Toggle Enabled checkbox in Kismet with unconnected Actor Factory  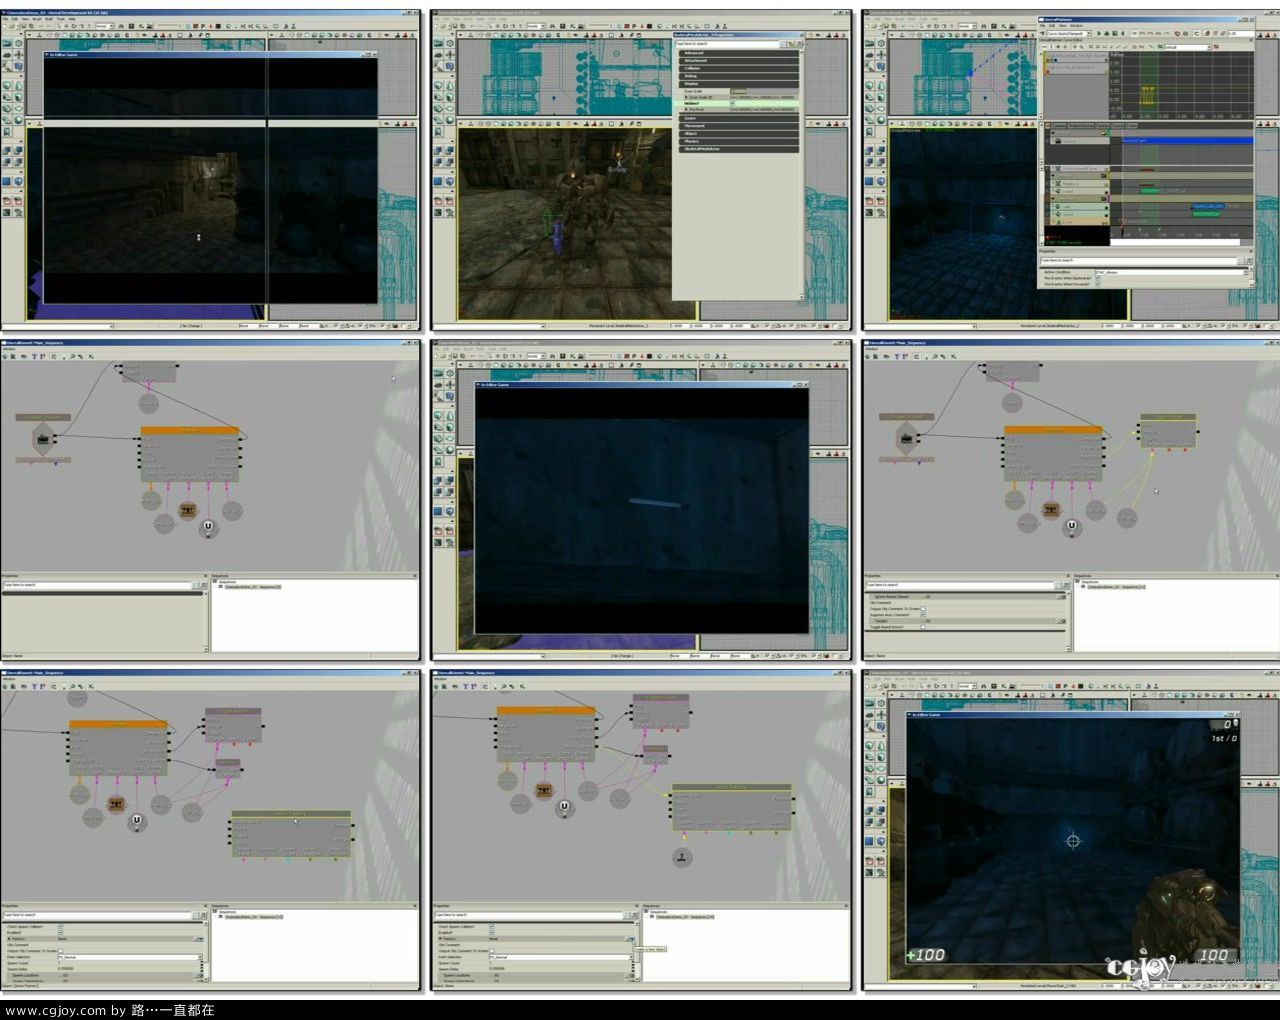click(x=60, y=932)
